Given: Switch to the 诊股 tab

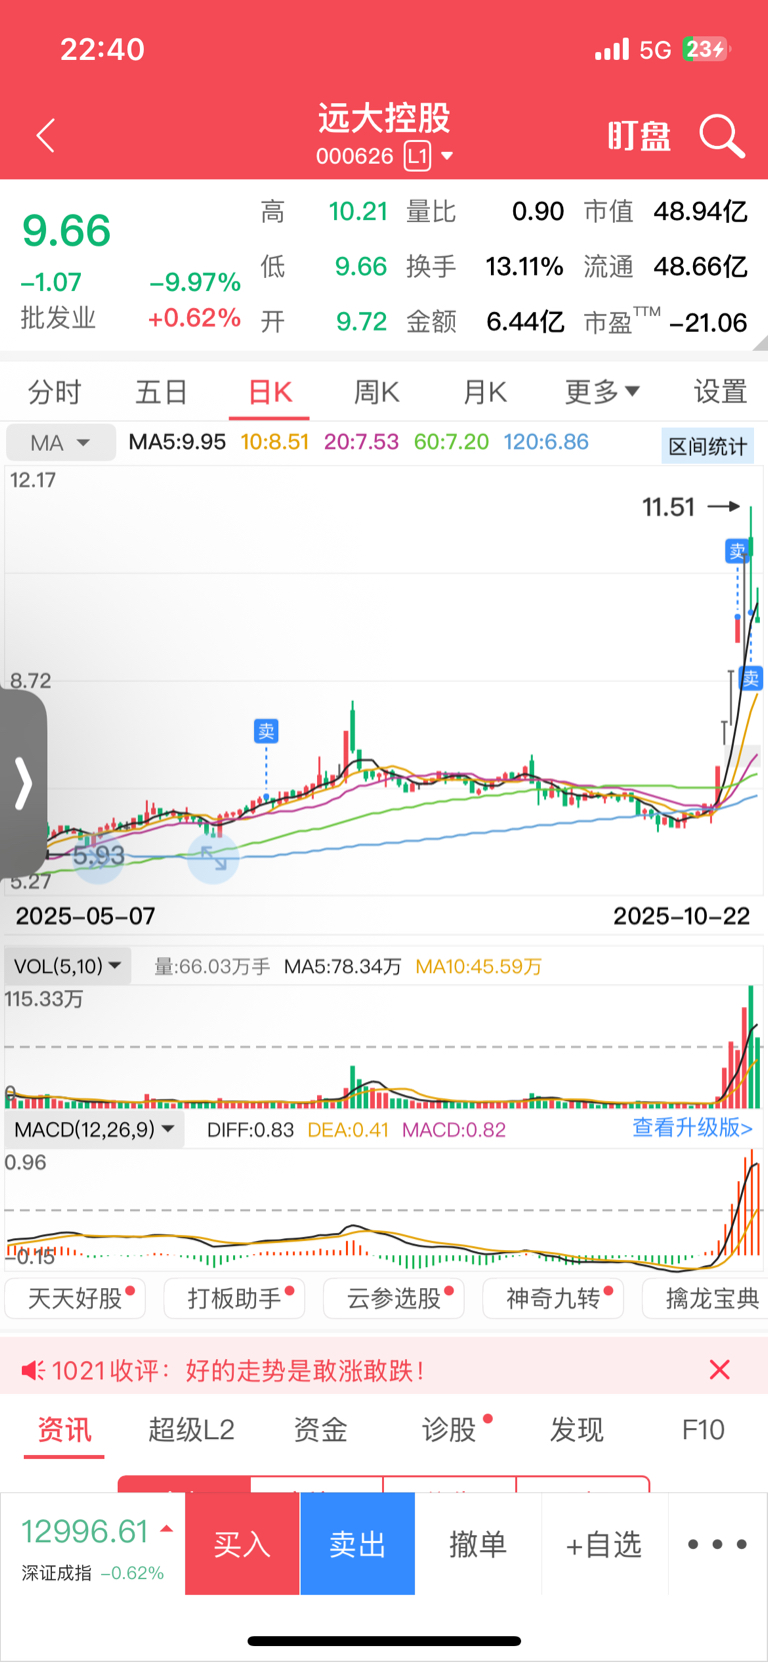Looking at the screenshot, I should tap(448, 1430).
